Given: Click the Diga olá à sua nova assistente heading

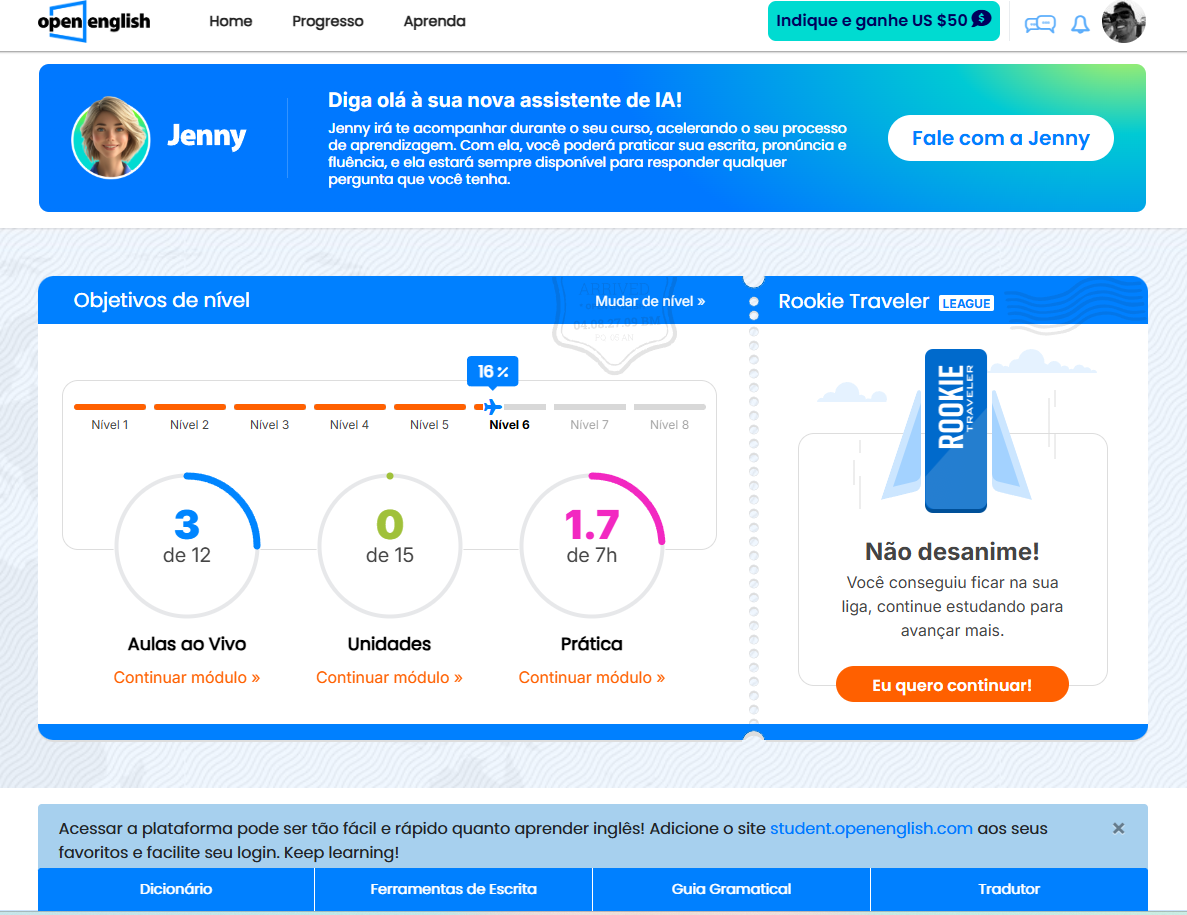Looking at the screenshot, I should point(505,100).
